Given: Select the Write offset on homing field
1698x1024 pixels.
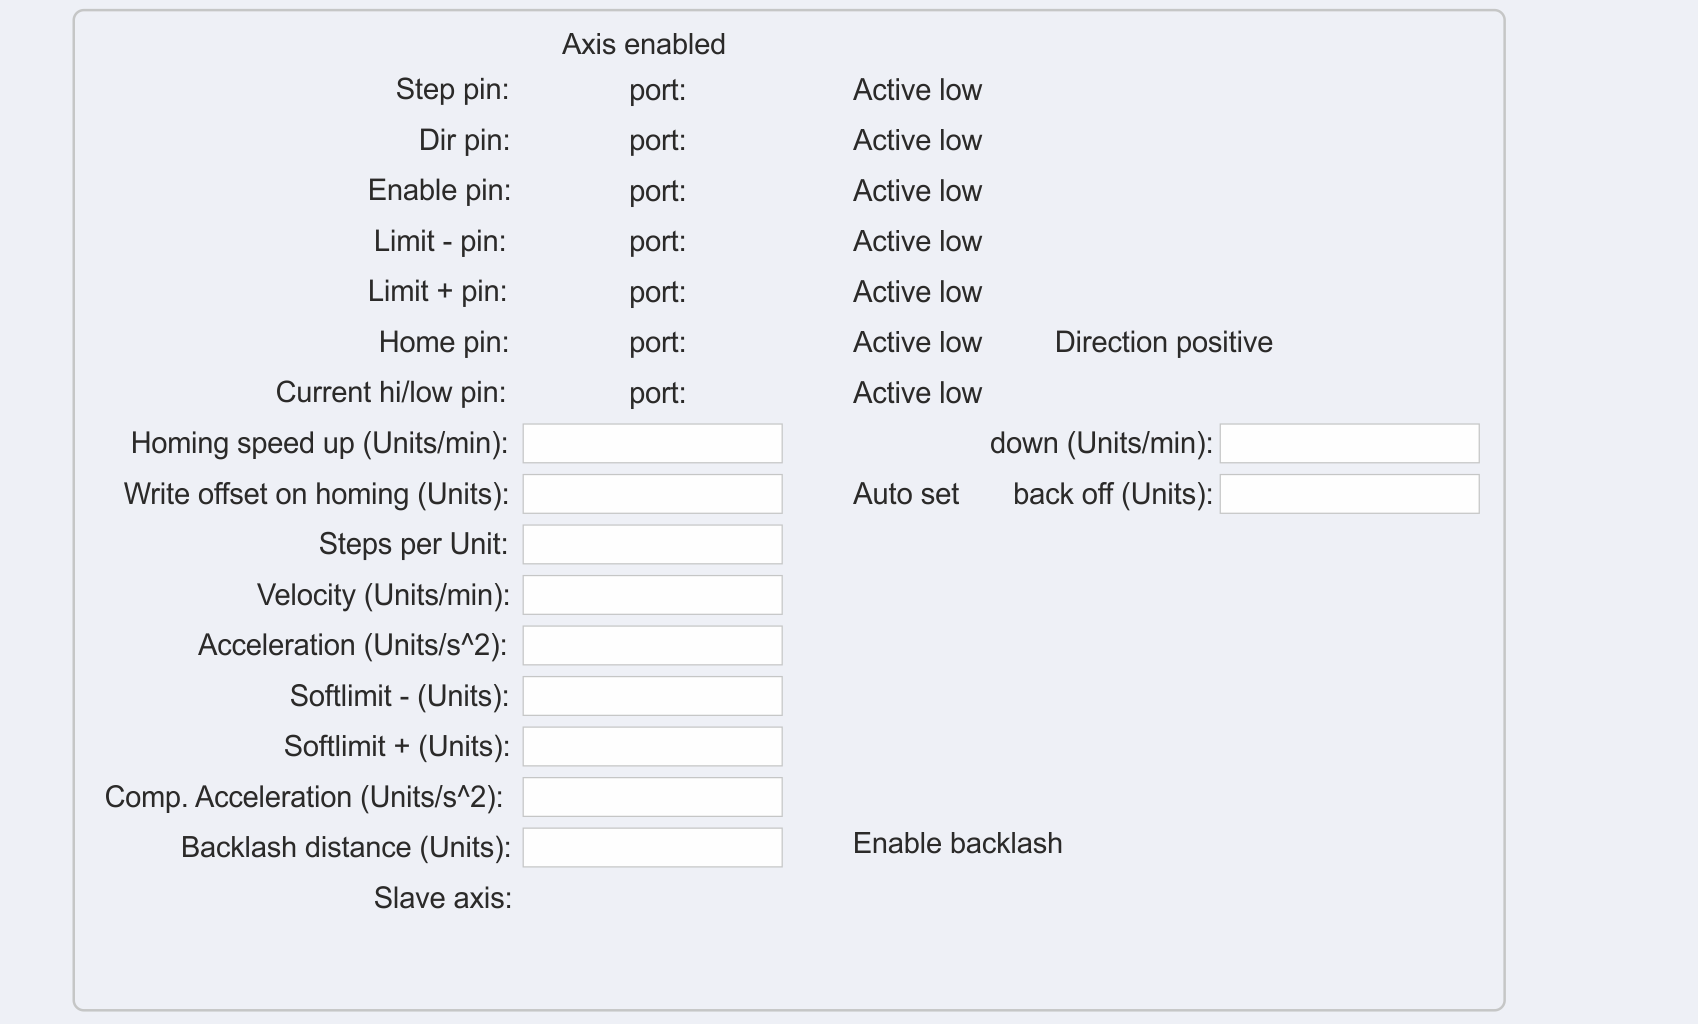Looking at the screenshot, I should [x=652, y=494].
